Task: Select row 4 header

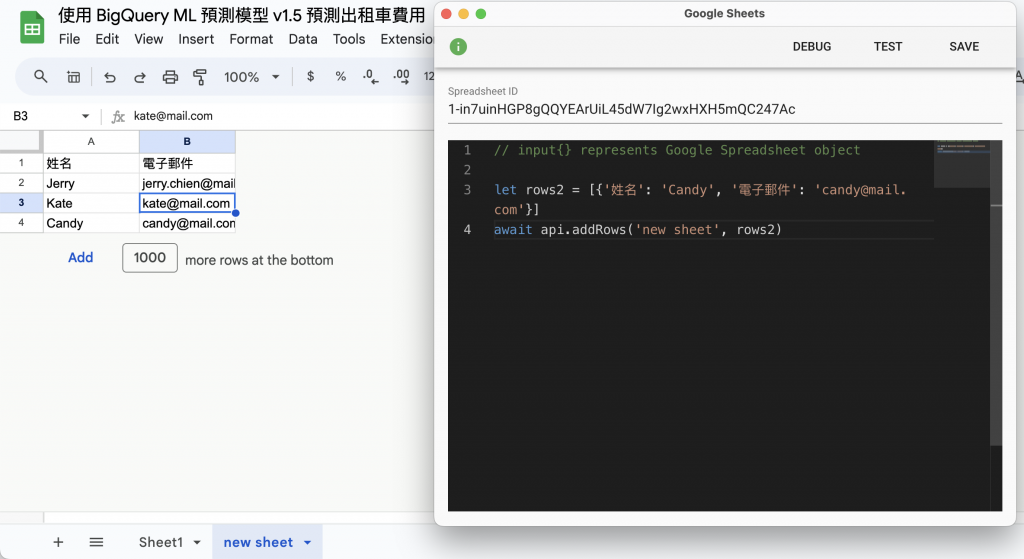Action: pos(21,223)
